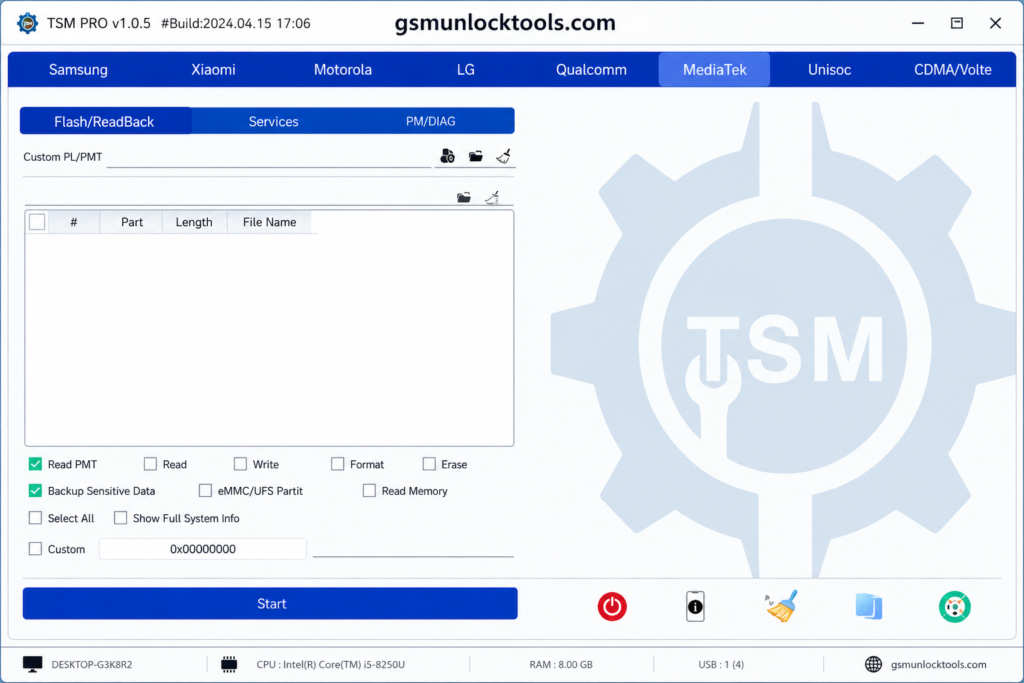This screenshot has height=683, width=1024.
Task: Click the #Build:2024.04.15 17:06 text
Action: (x=236, y=24)
